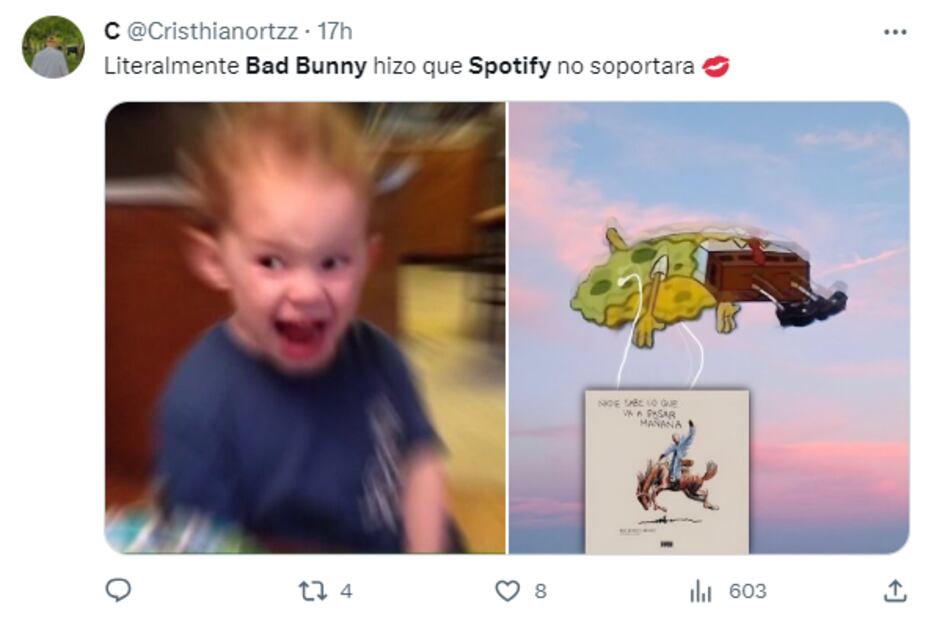Open the flying SpongeBob sky image
Viewport: 931px width, 620px height.
click(x=709, y=328)
